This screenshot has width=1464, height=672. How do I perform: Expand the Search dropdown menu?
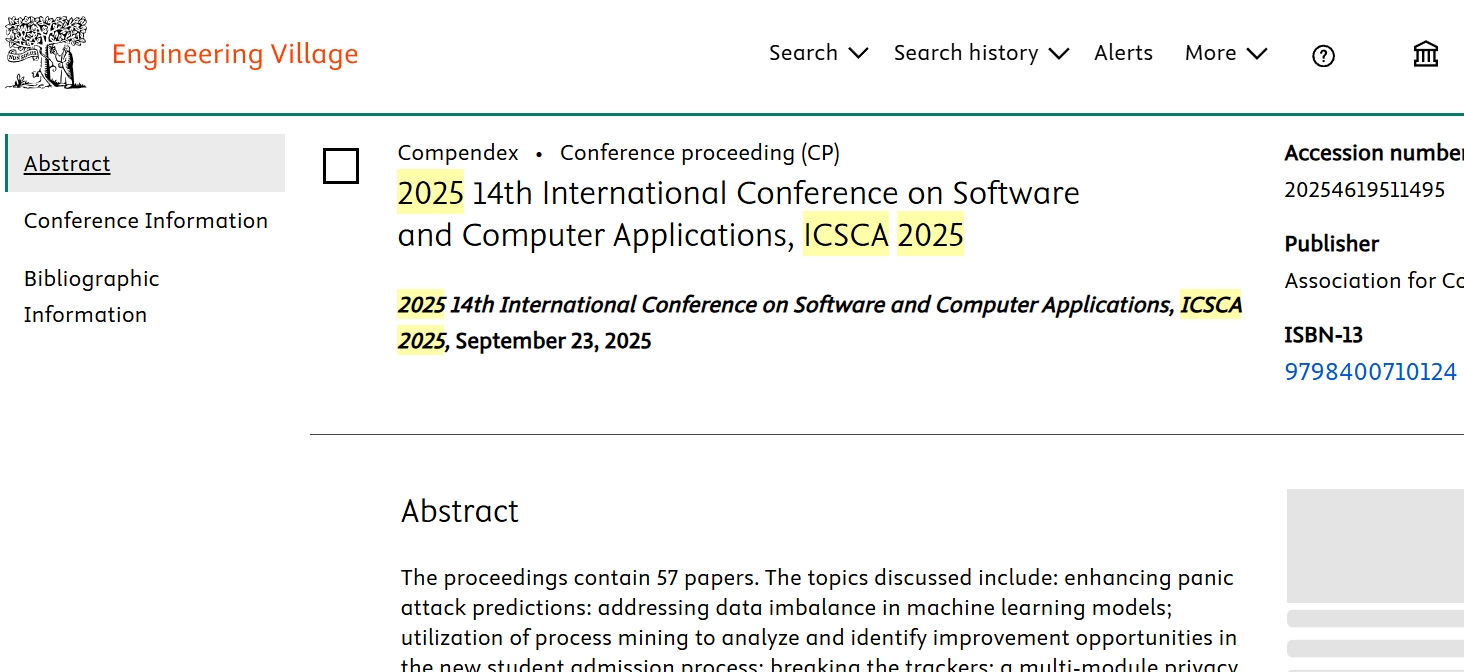tap(817, 53)
